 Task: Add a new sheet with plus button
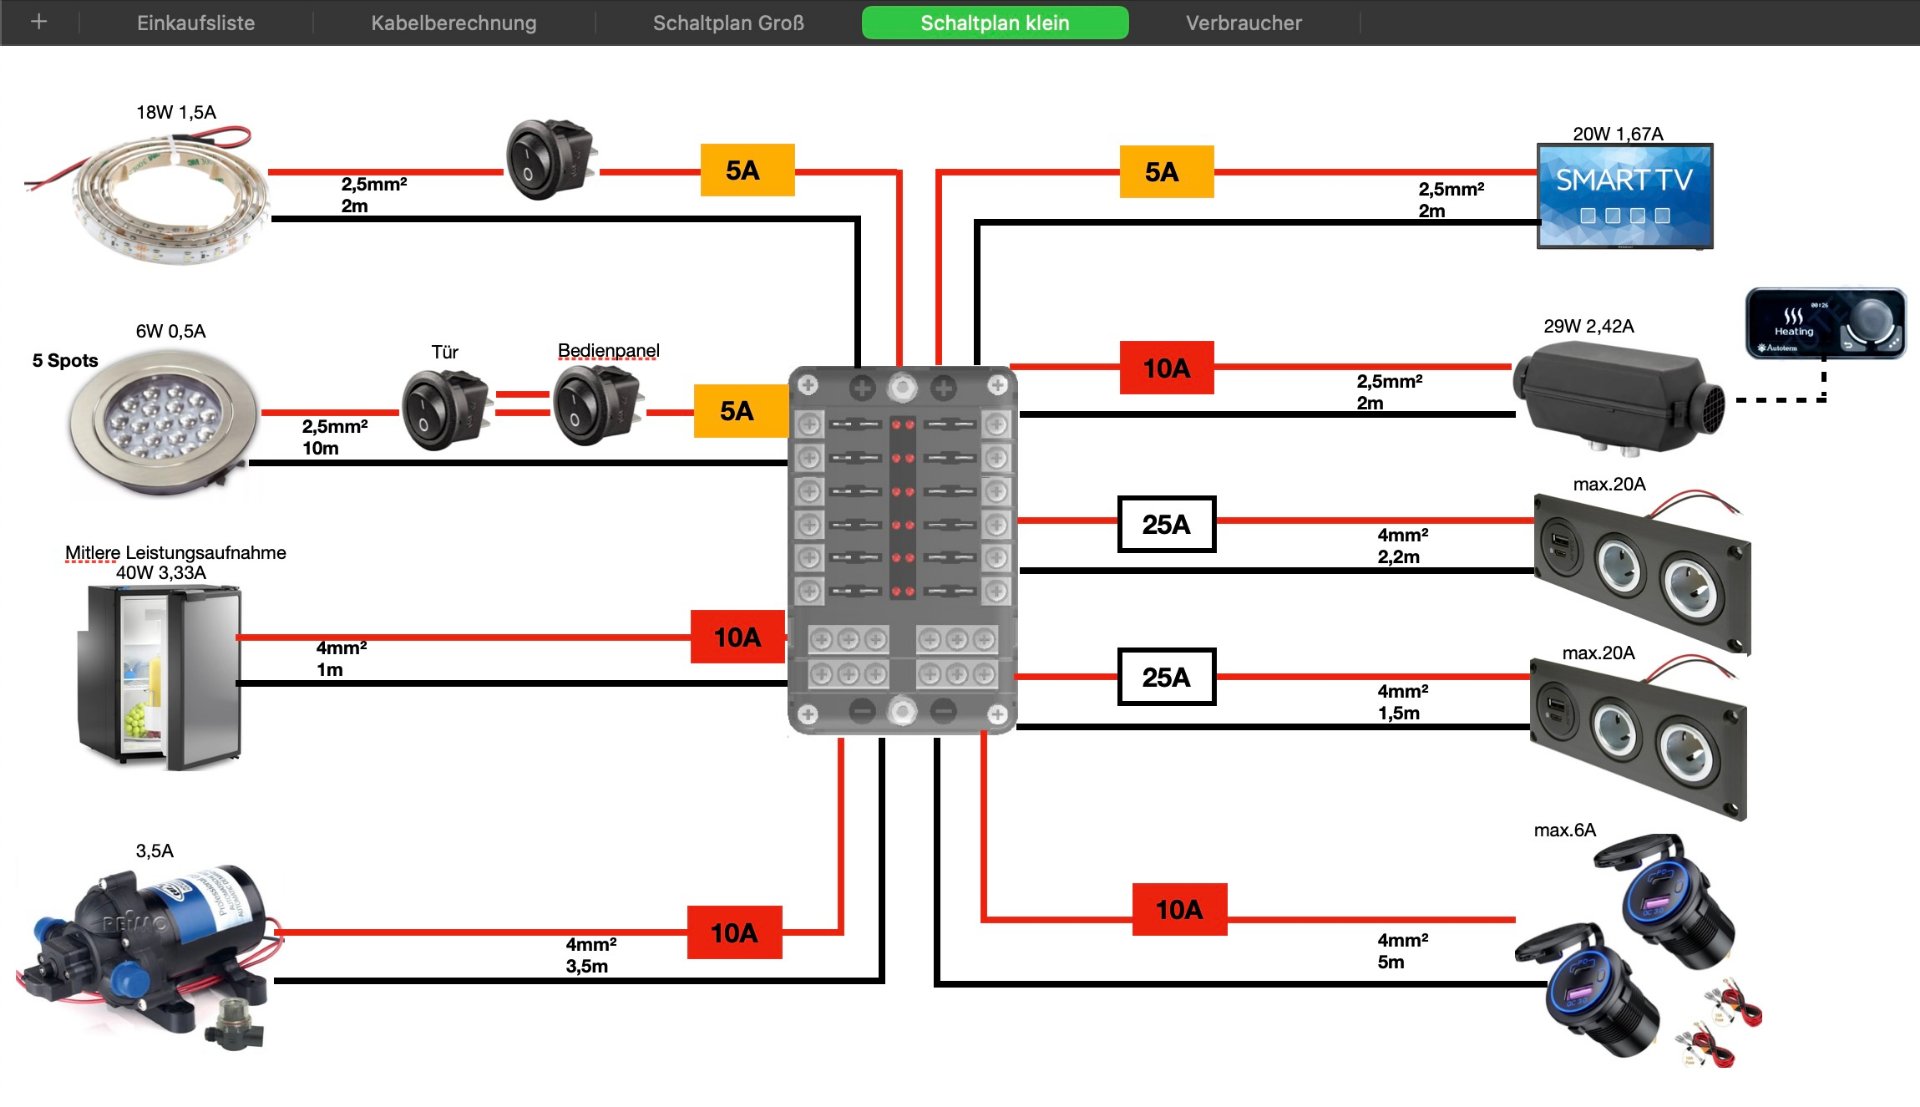(x=39, y=22)
